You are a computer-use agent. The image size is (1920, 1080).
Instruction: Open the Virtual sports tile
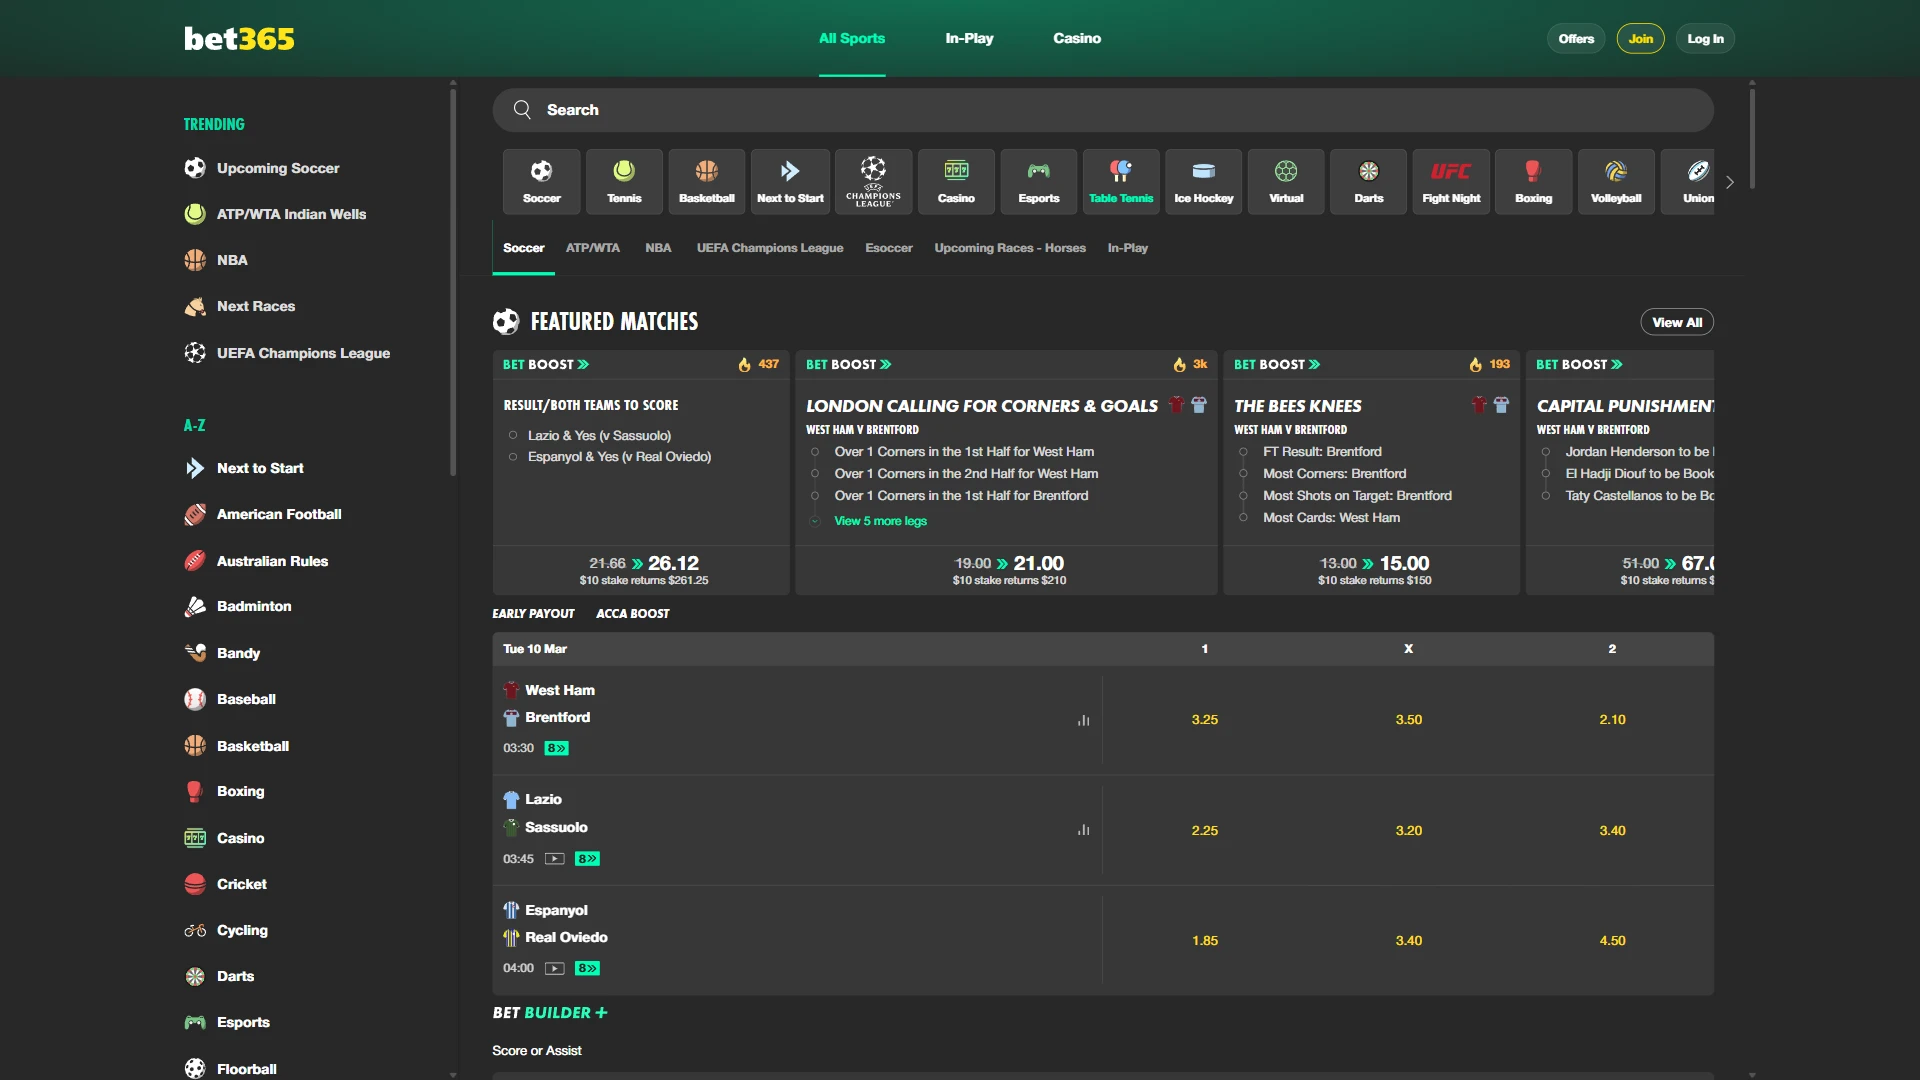(x=1286, y=181)
